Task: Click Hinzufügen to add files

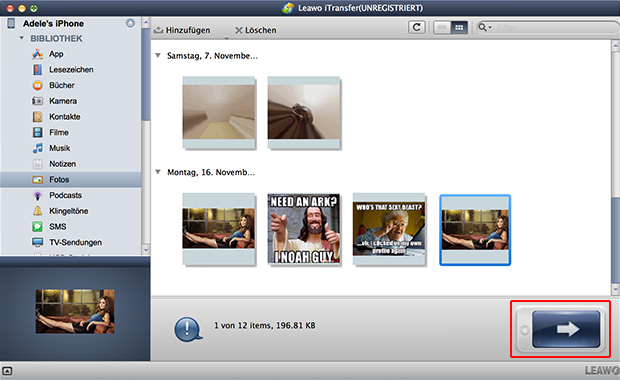Action: (x=182, y=30)
